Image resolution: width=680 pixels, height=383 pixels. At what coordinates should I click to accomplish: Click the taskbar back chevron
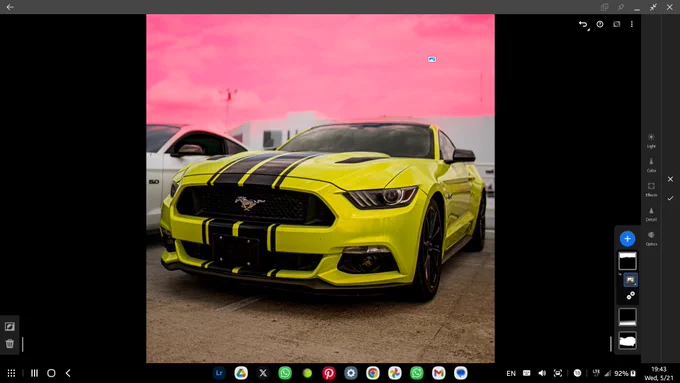[68, 373]
